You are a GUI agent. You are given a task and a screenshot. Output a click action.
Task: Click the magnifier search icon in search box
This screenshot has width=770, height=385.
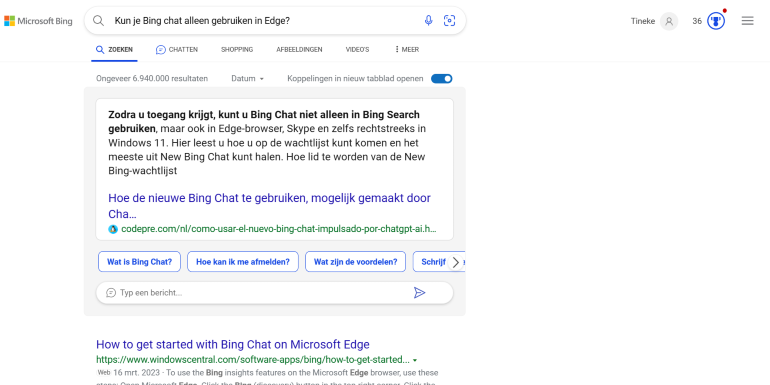click(99, 21)
